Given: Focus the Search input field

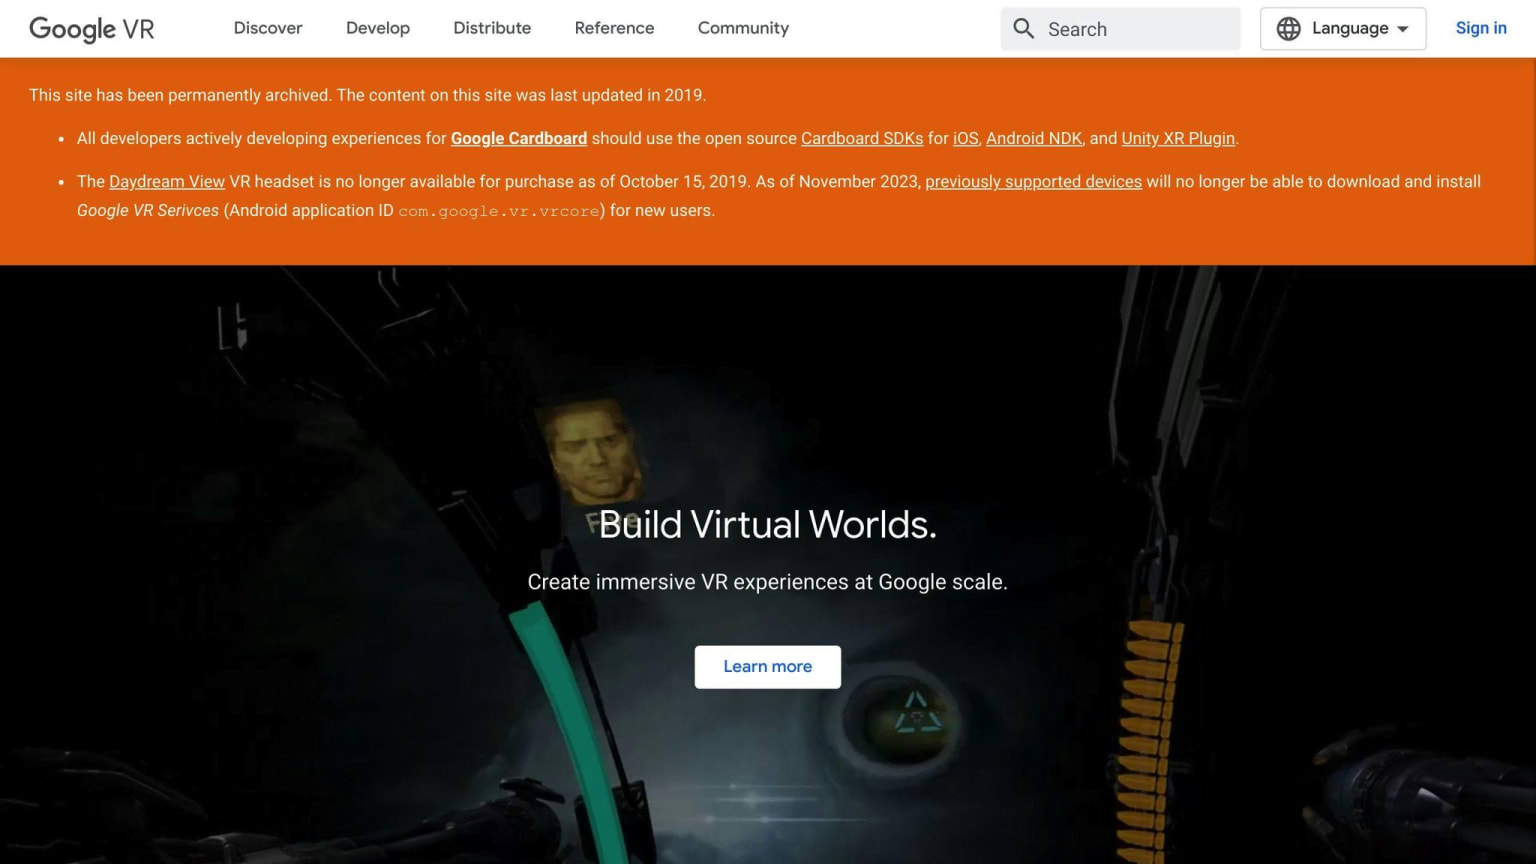Looking at the screenshot, I should point(1120,29).
